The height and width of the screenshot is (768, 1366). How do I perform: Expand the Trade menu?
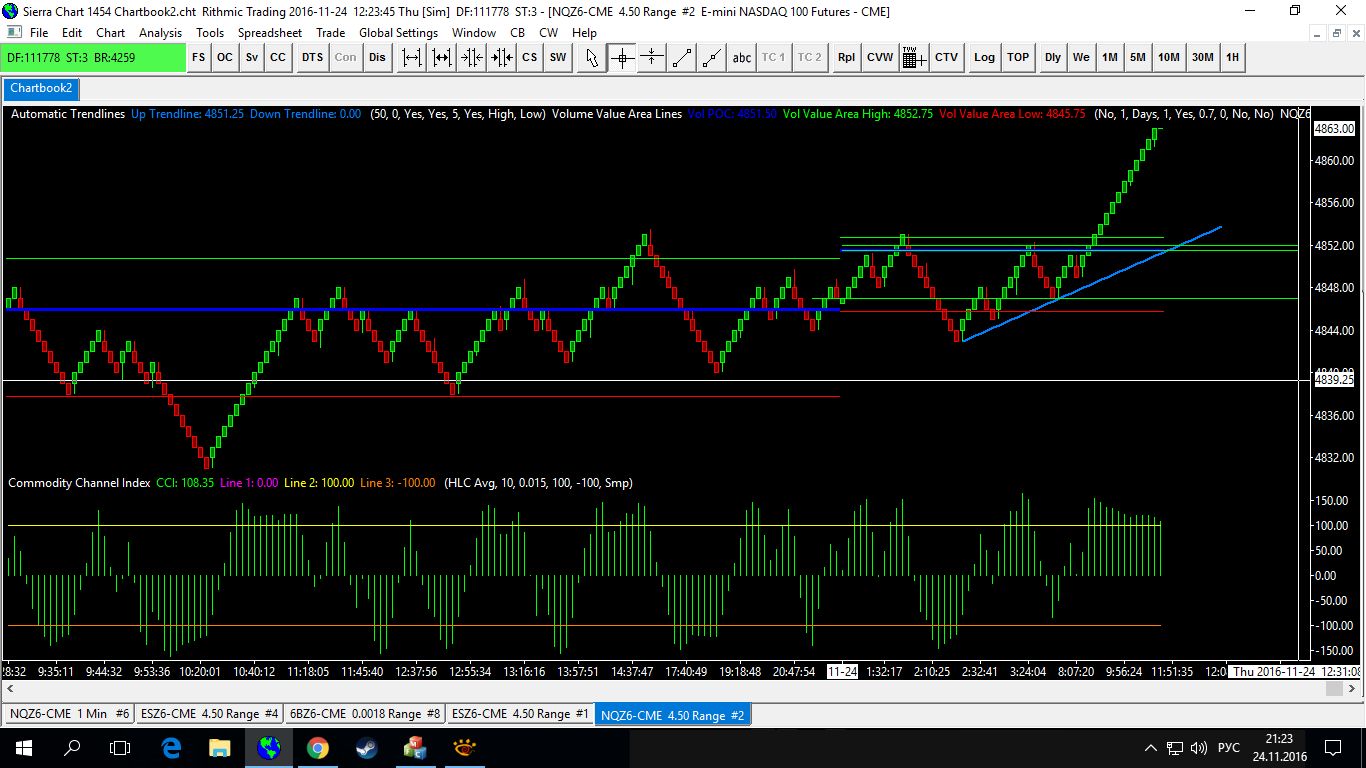pos(330,33)
